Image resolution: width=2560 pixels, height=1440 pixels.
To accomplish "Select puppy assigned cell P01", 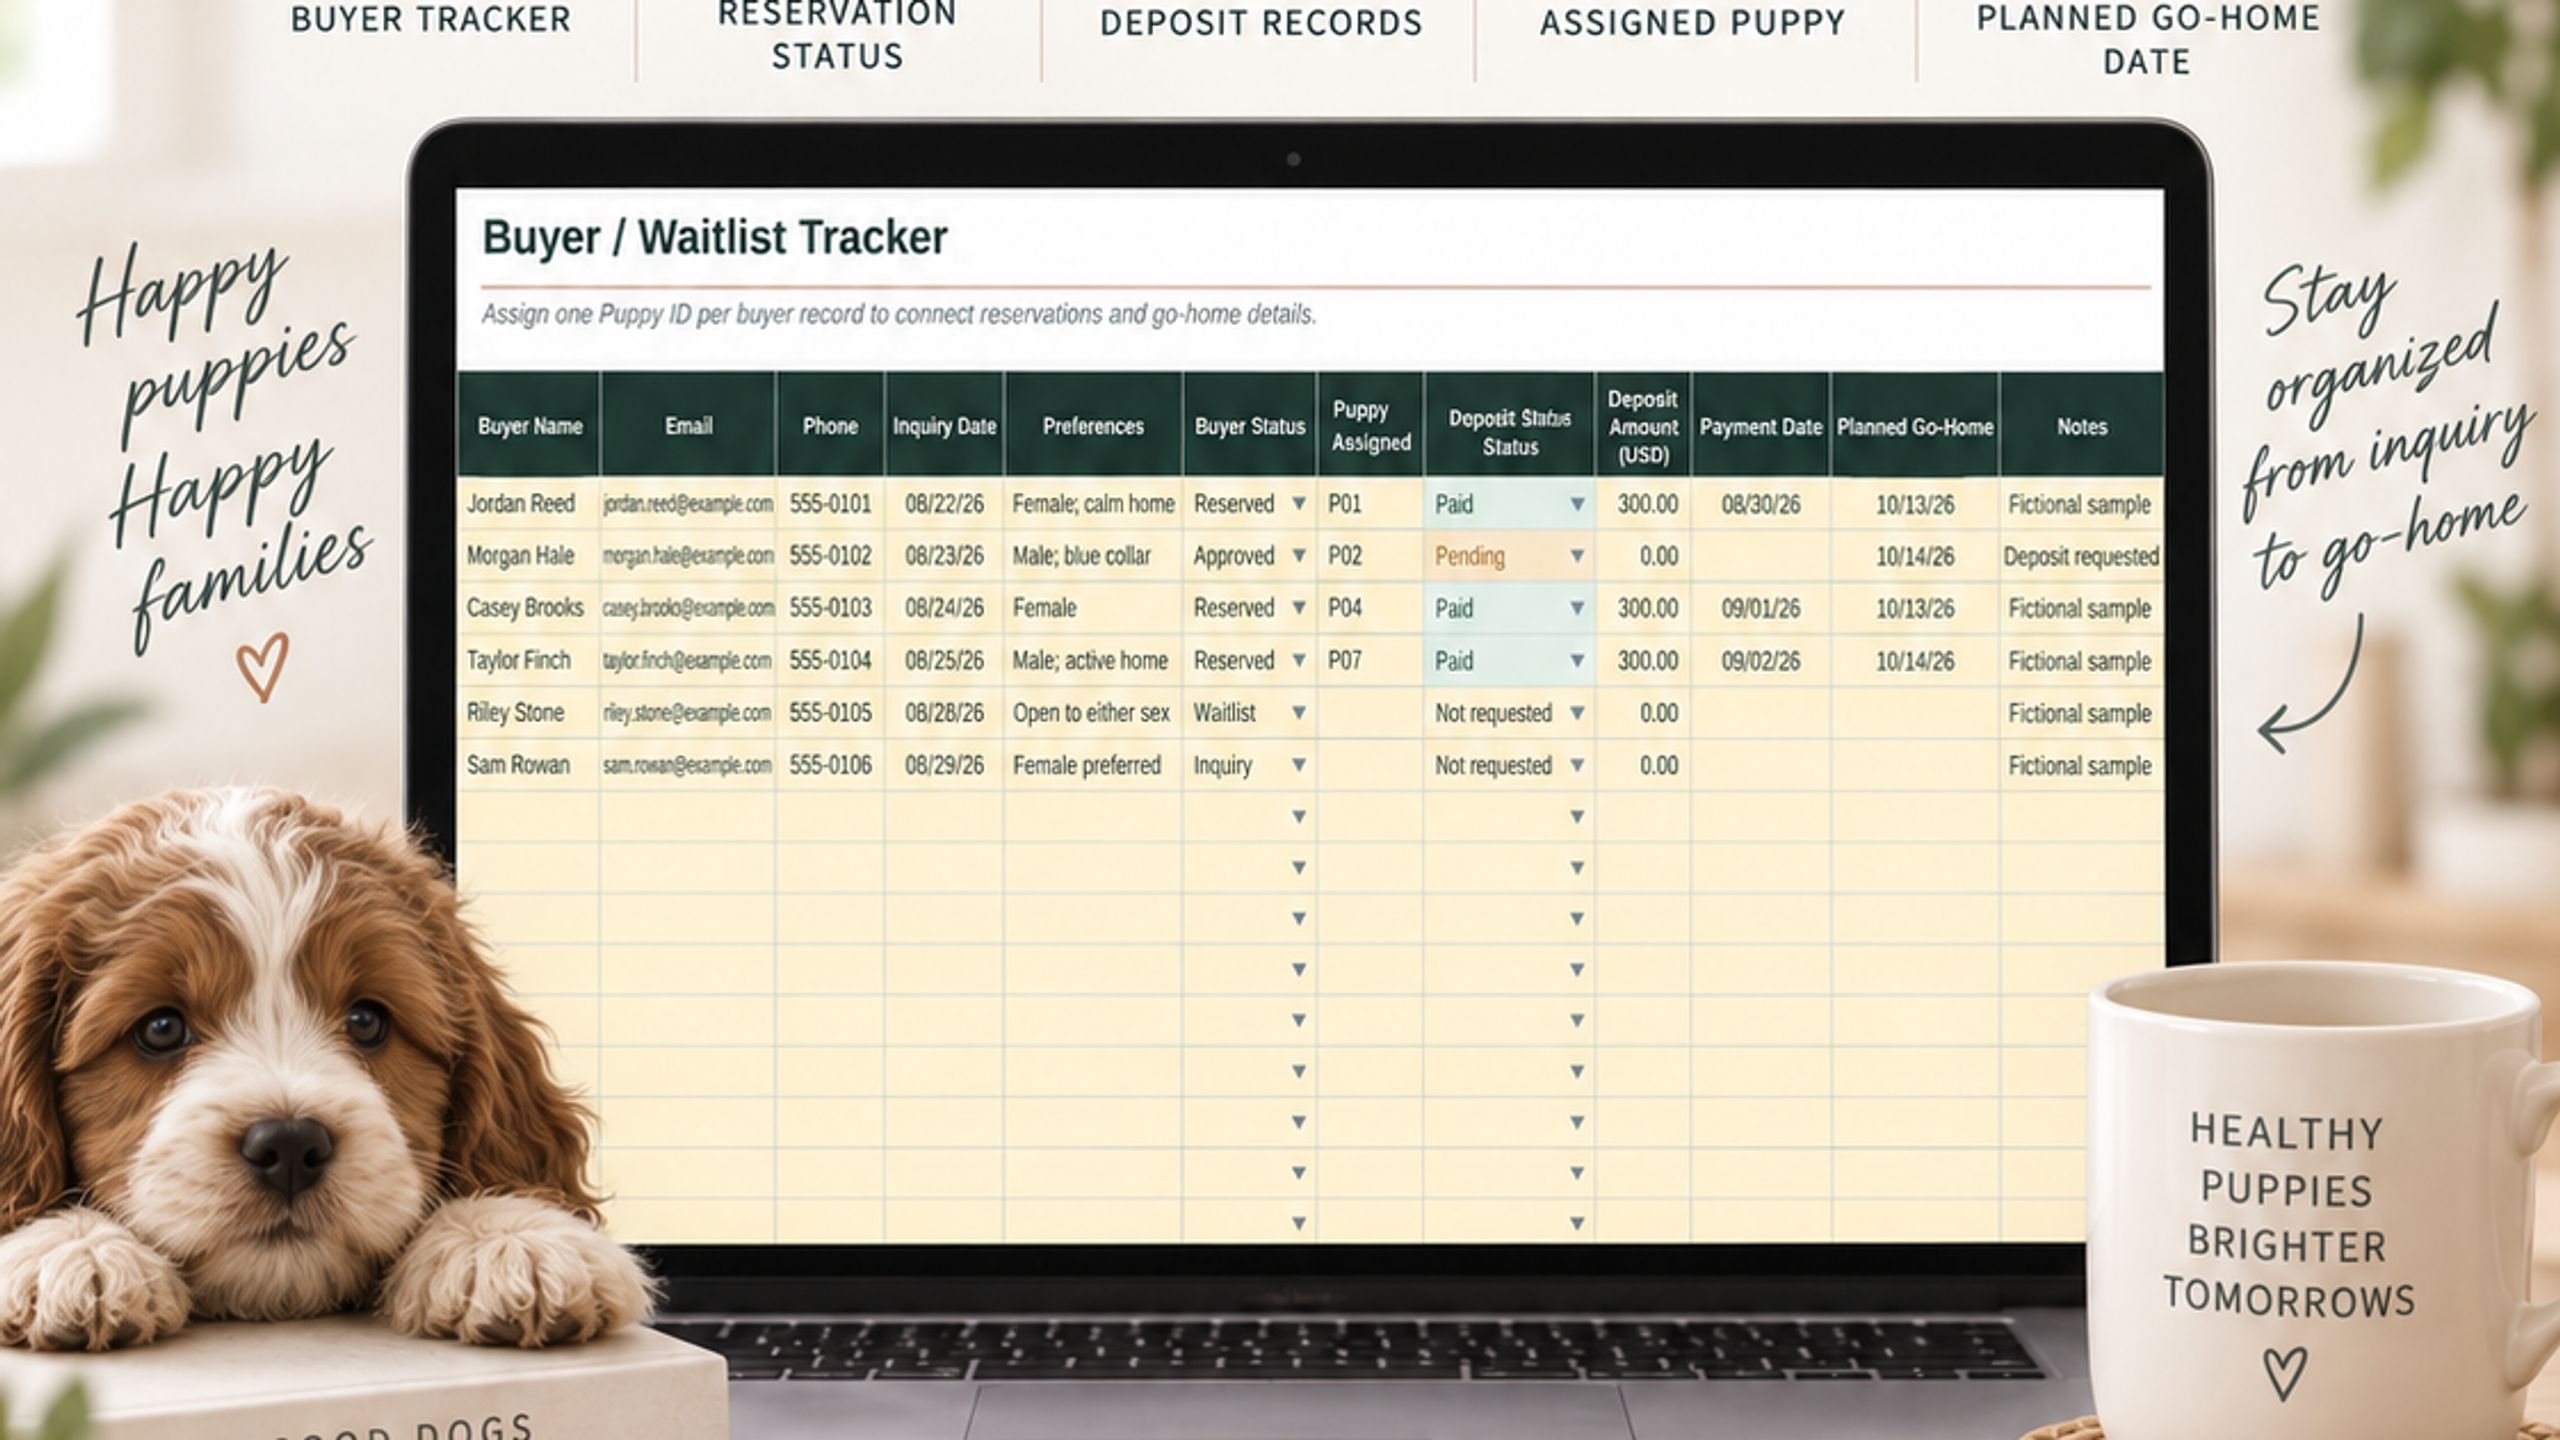I will click(x=1370, y=504).
